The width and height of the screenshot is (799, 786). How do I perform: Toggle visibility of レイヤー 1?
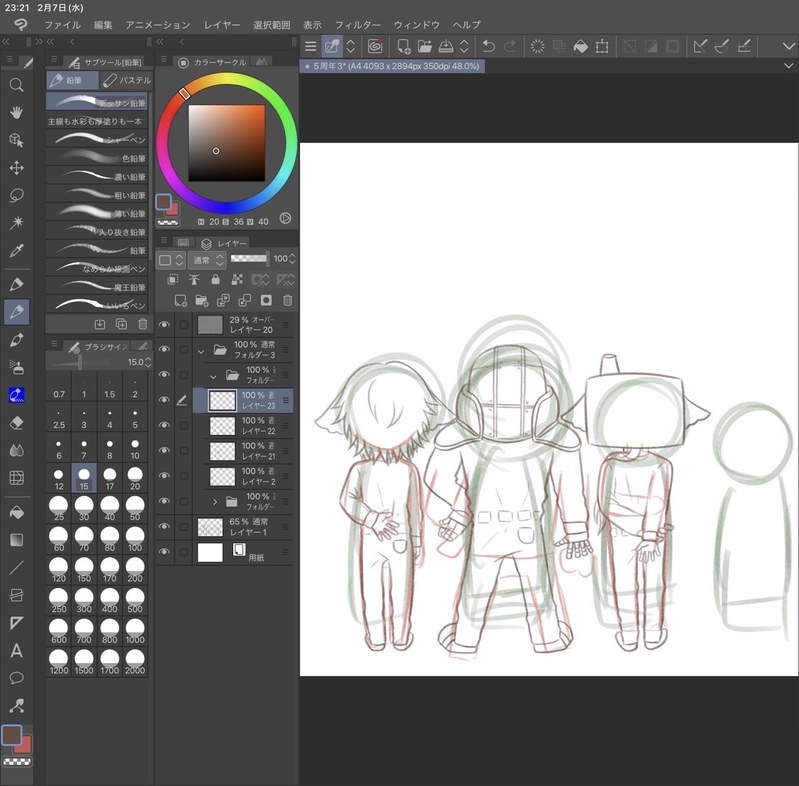[x=164, y=526]
